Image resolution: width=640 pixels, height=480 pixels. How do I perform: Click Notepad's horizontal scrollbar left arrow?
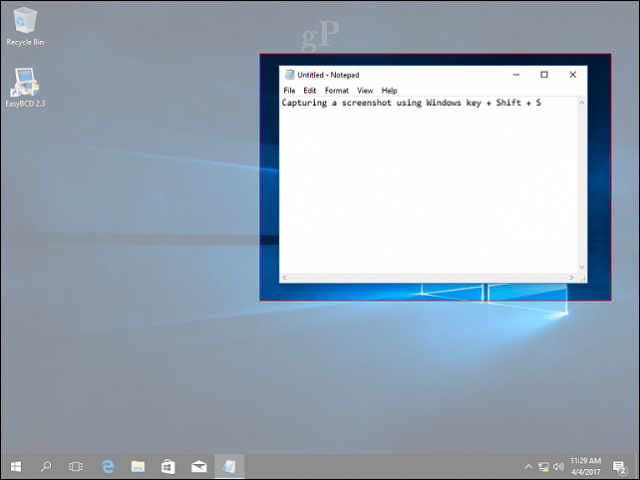pyautogui.click(x=284, y=278)
